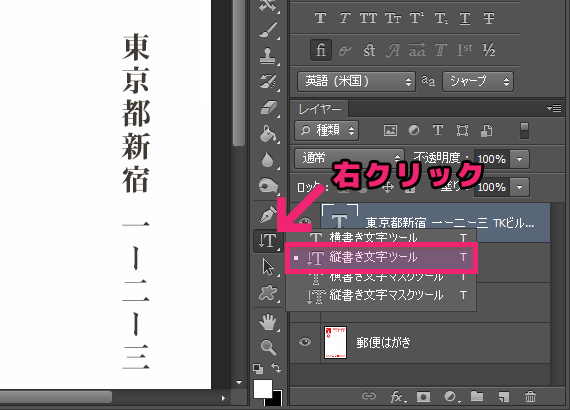Select the Custom Shape tool
This screenshot has height=410, width=570.
coord(268,293)
